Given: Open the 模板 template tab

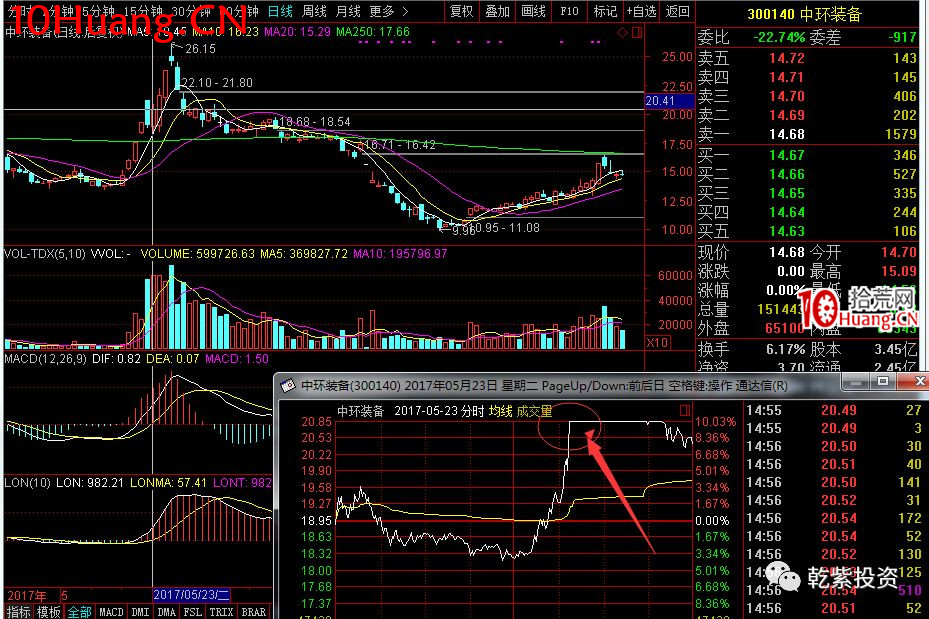Looking at the screenshot, I should pos(49,612).
